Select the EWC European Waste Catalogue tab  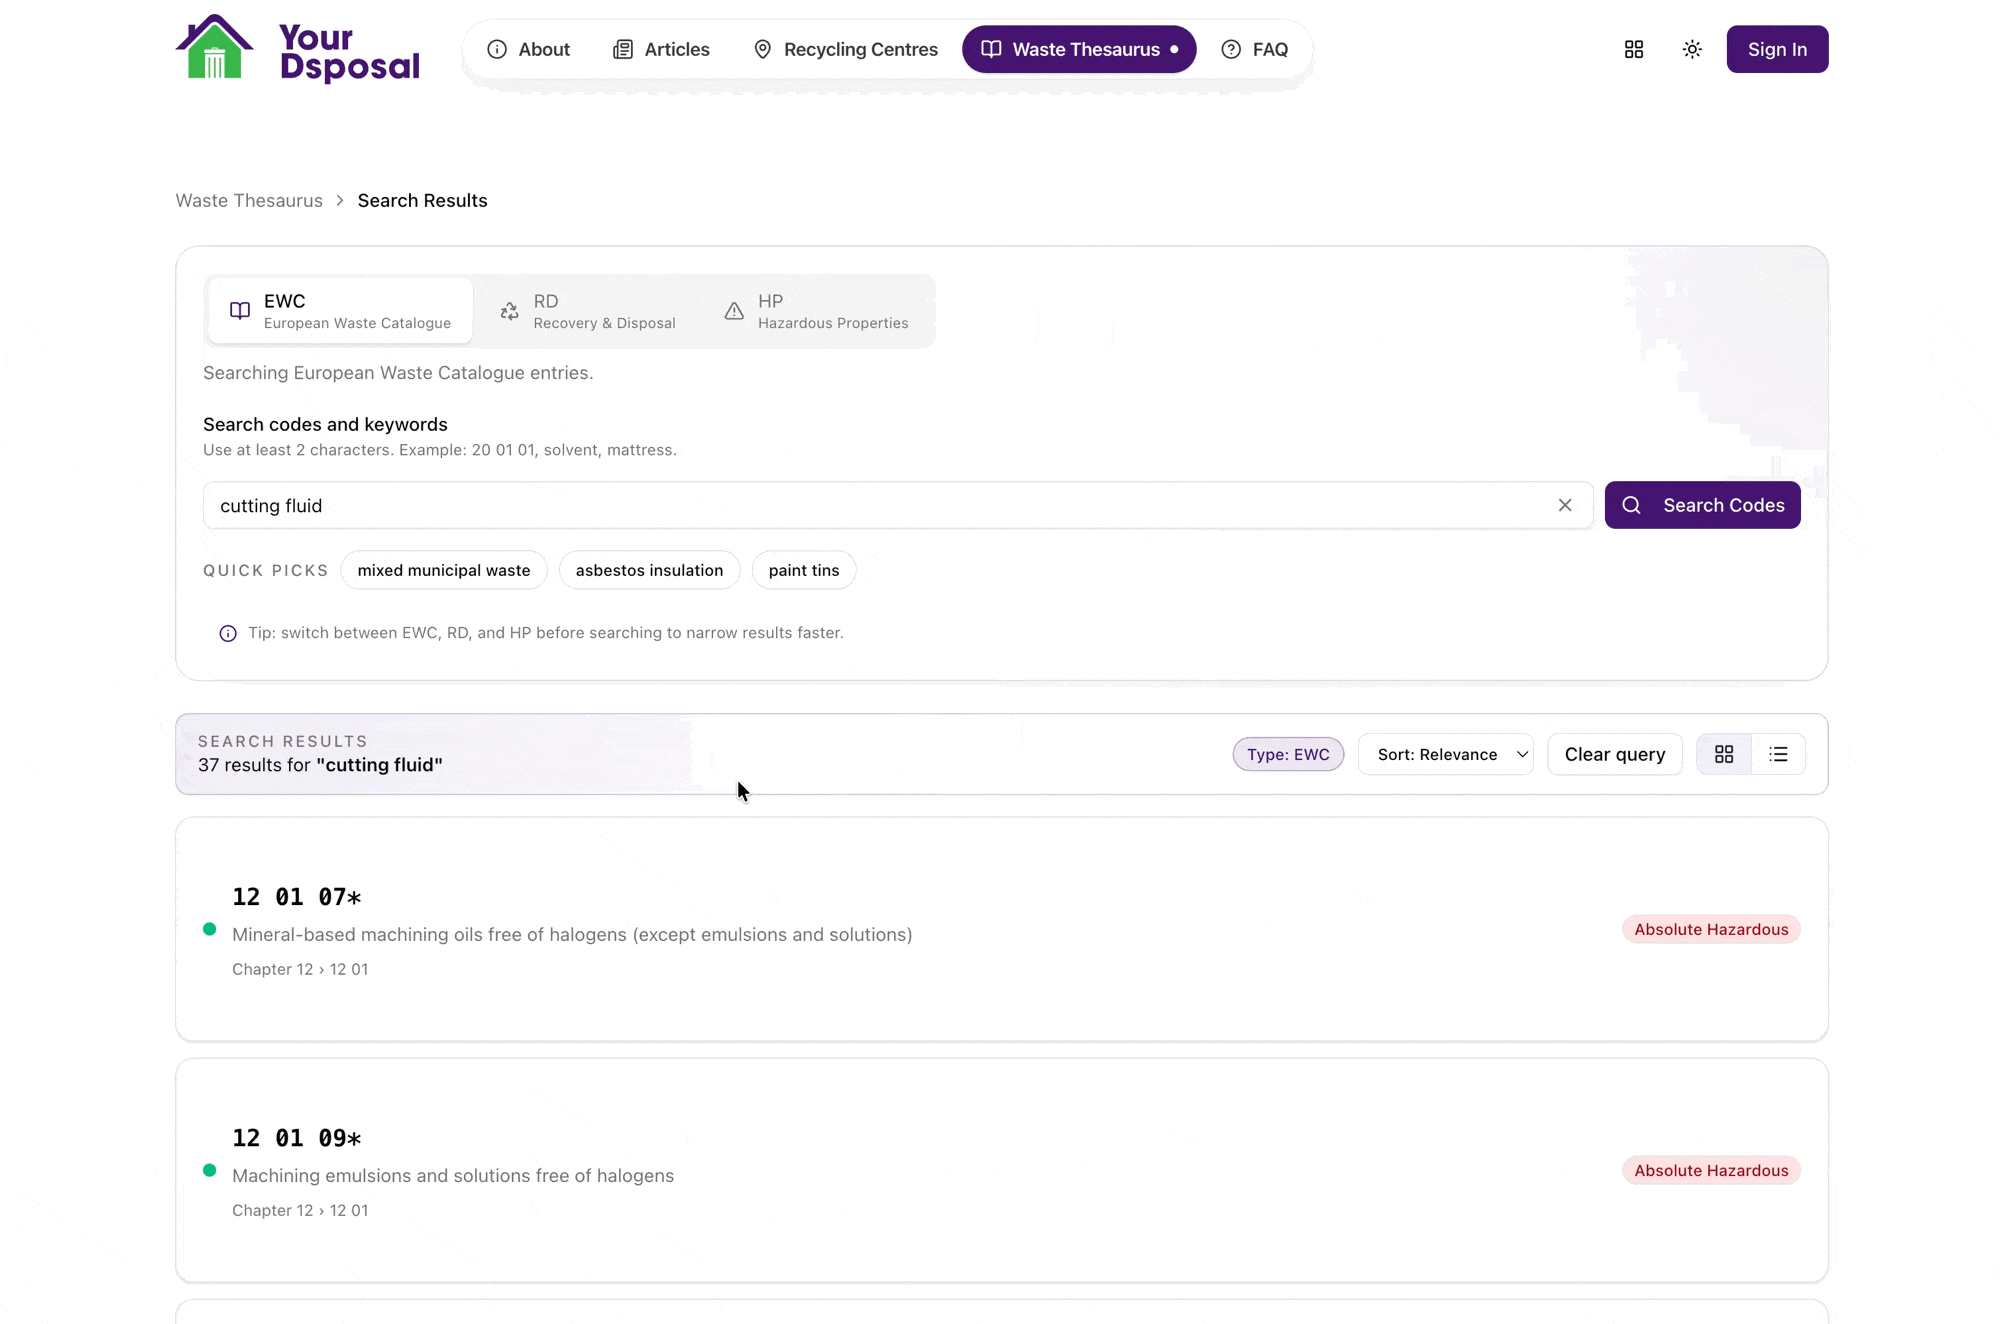[340, 311]
